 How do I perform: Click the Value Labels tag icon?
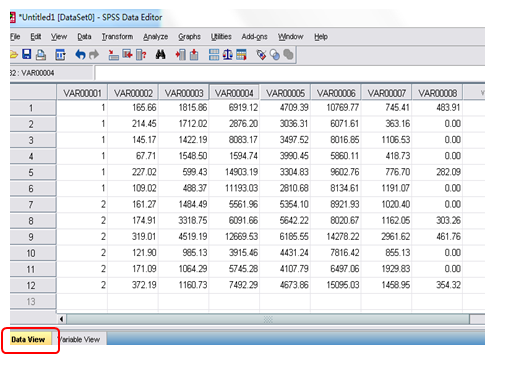pyautogui.click(x=261, y=54)
